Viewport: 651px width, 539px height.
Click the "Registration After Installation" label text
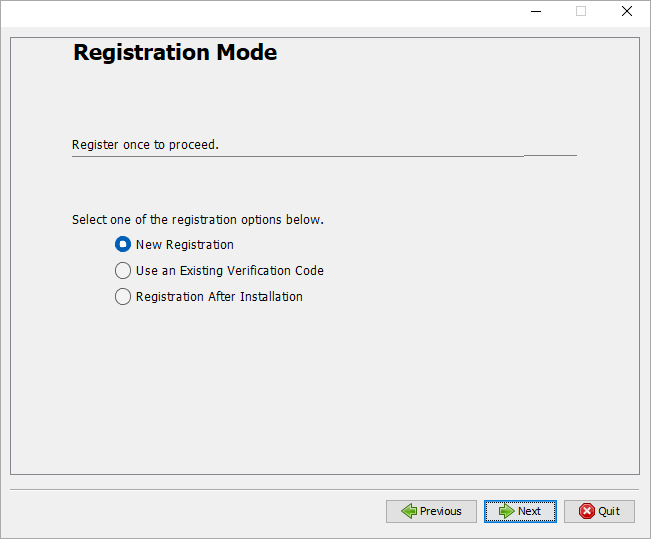(x=219, y=296)
